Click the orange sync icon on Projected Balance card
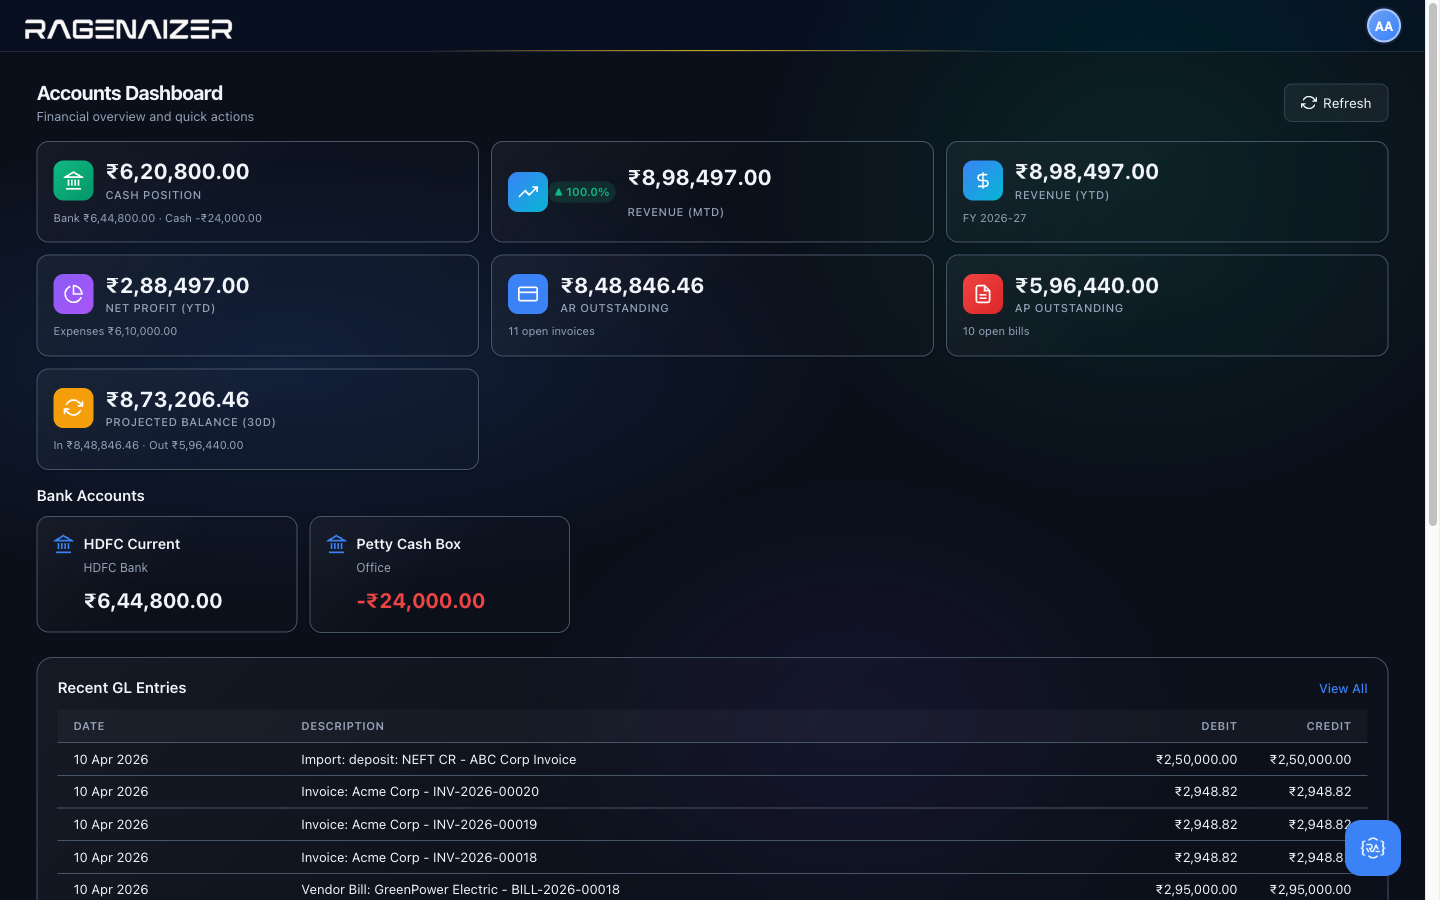The width and height of the screenshot is (1440, 900). 73,408
